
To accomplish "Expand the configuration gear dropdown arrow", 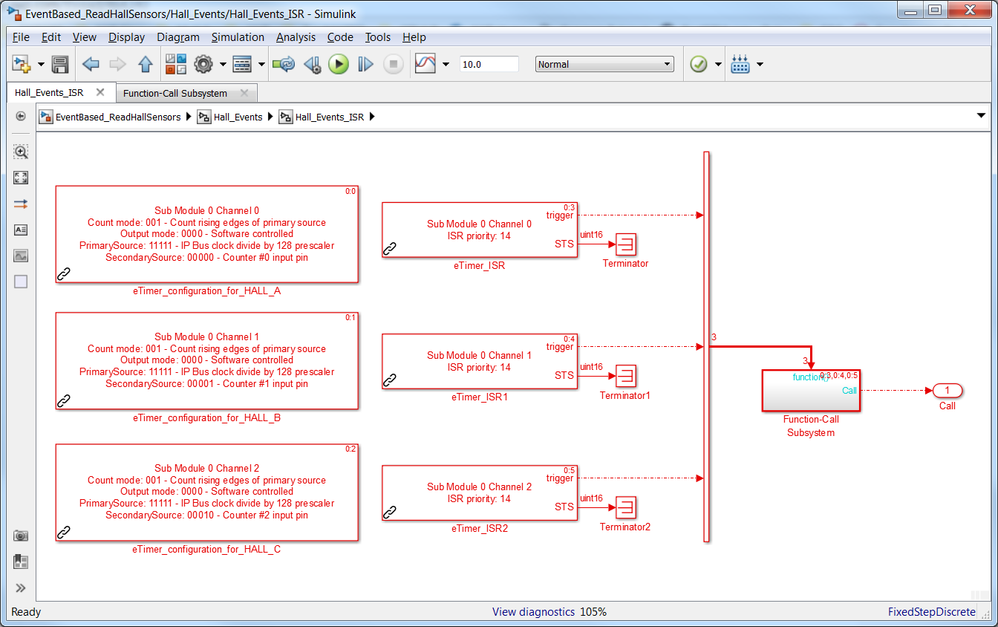I will point(223,64).
